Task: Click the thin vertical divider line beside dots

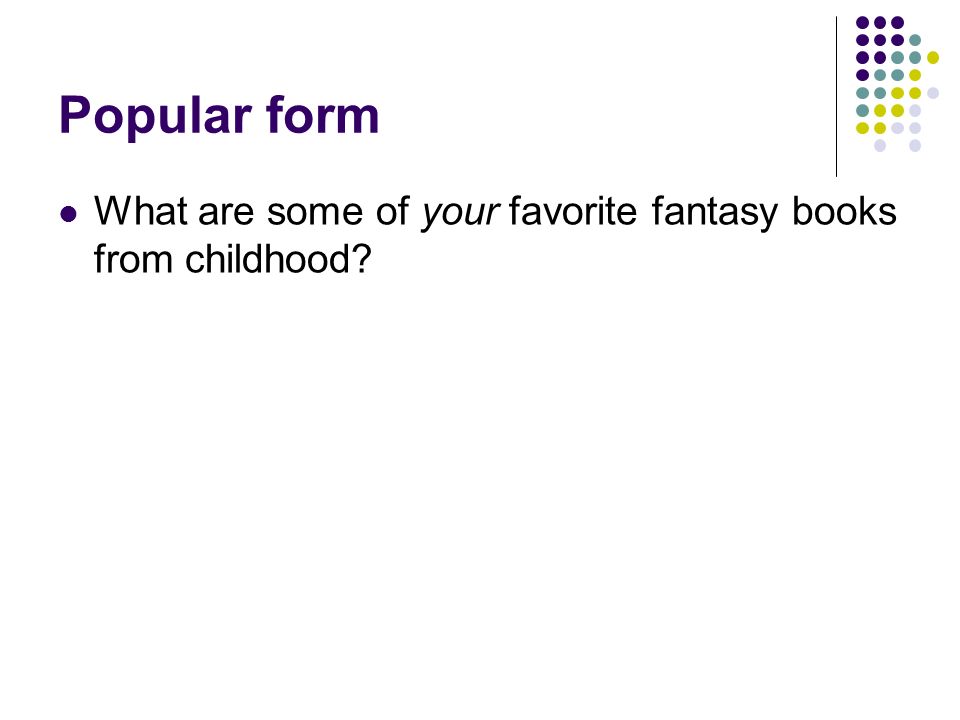Action: (836, 97)
